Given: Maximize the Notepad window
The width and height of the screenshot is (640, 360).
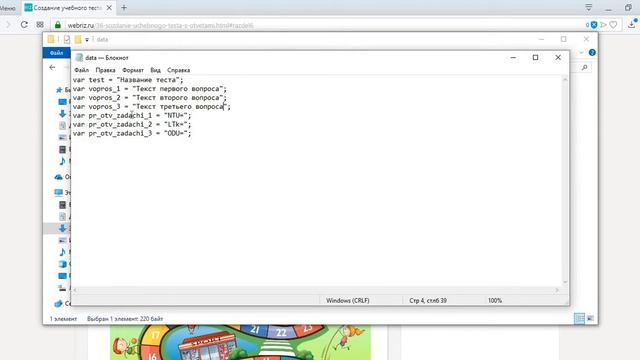Looking at the screenshot, I should pyautogui.click(x=536, y=58).
